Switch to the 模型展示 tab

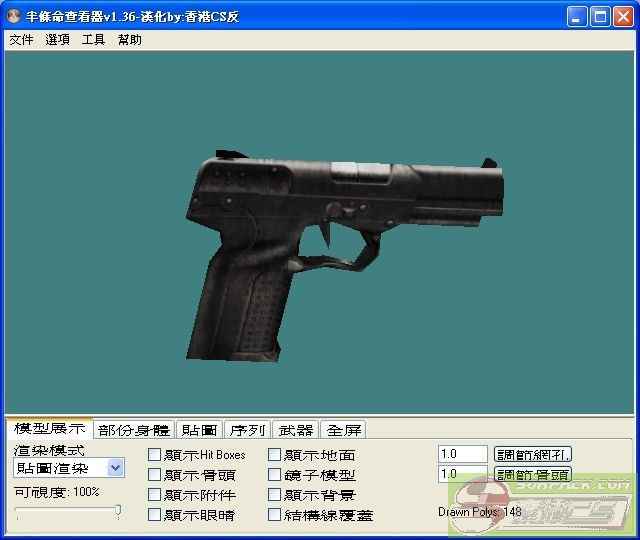(50, 429)
